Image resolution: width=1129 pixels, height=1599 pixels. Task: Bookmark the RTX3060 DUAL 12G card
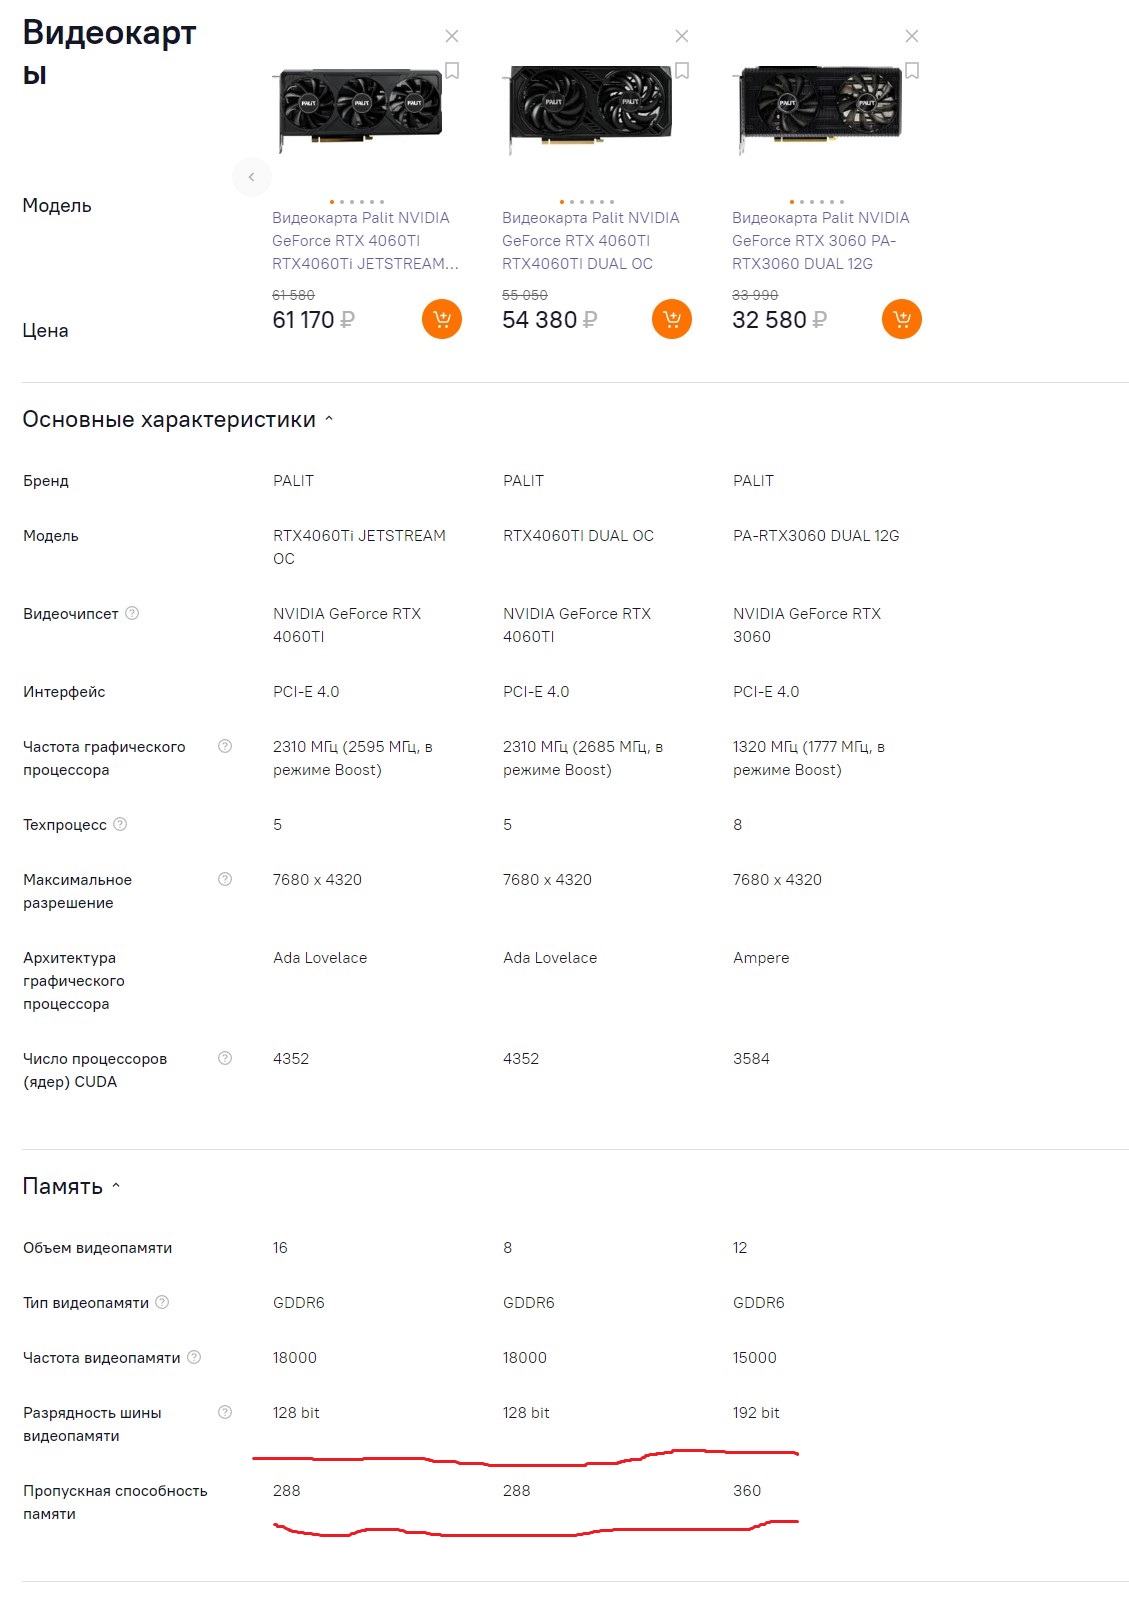[912, 71]
